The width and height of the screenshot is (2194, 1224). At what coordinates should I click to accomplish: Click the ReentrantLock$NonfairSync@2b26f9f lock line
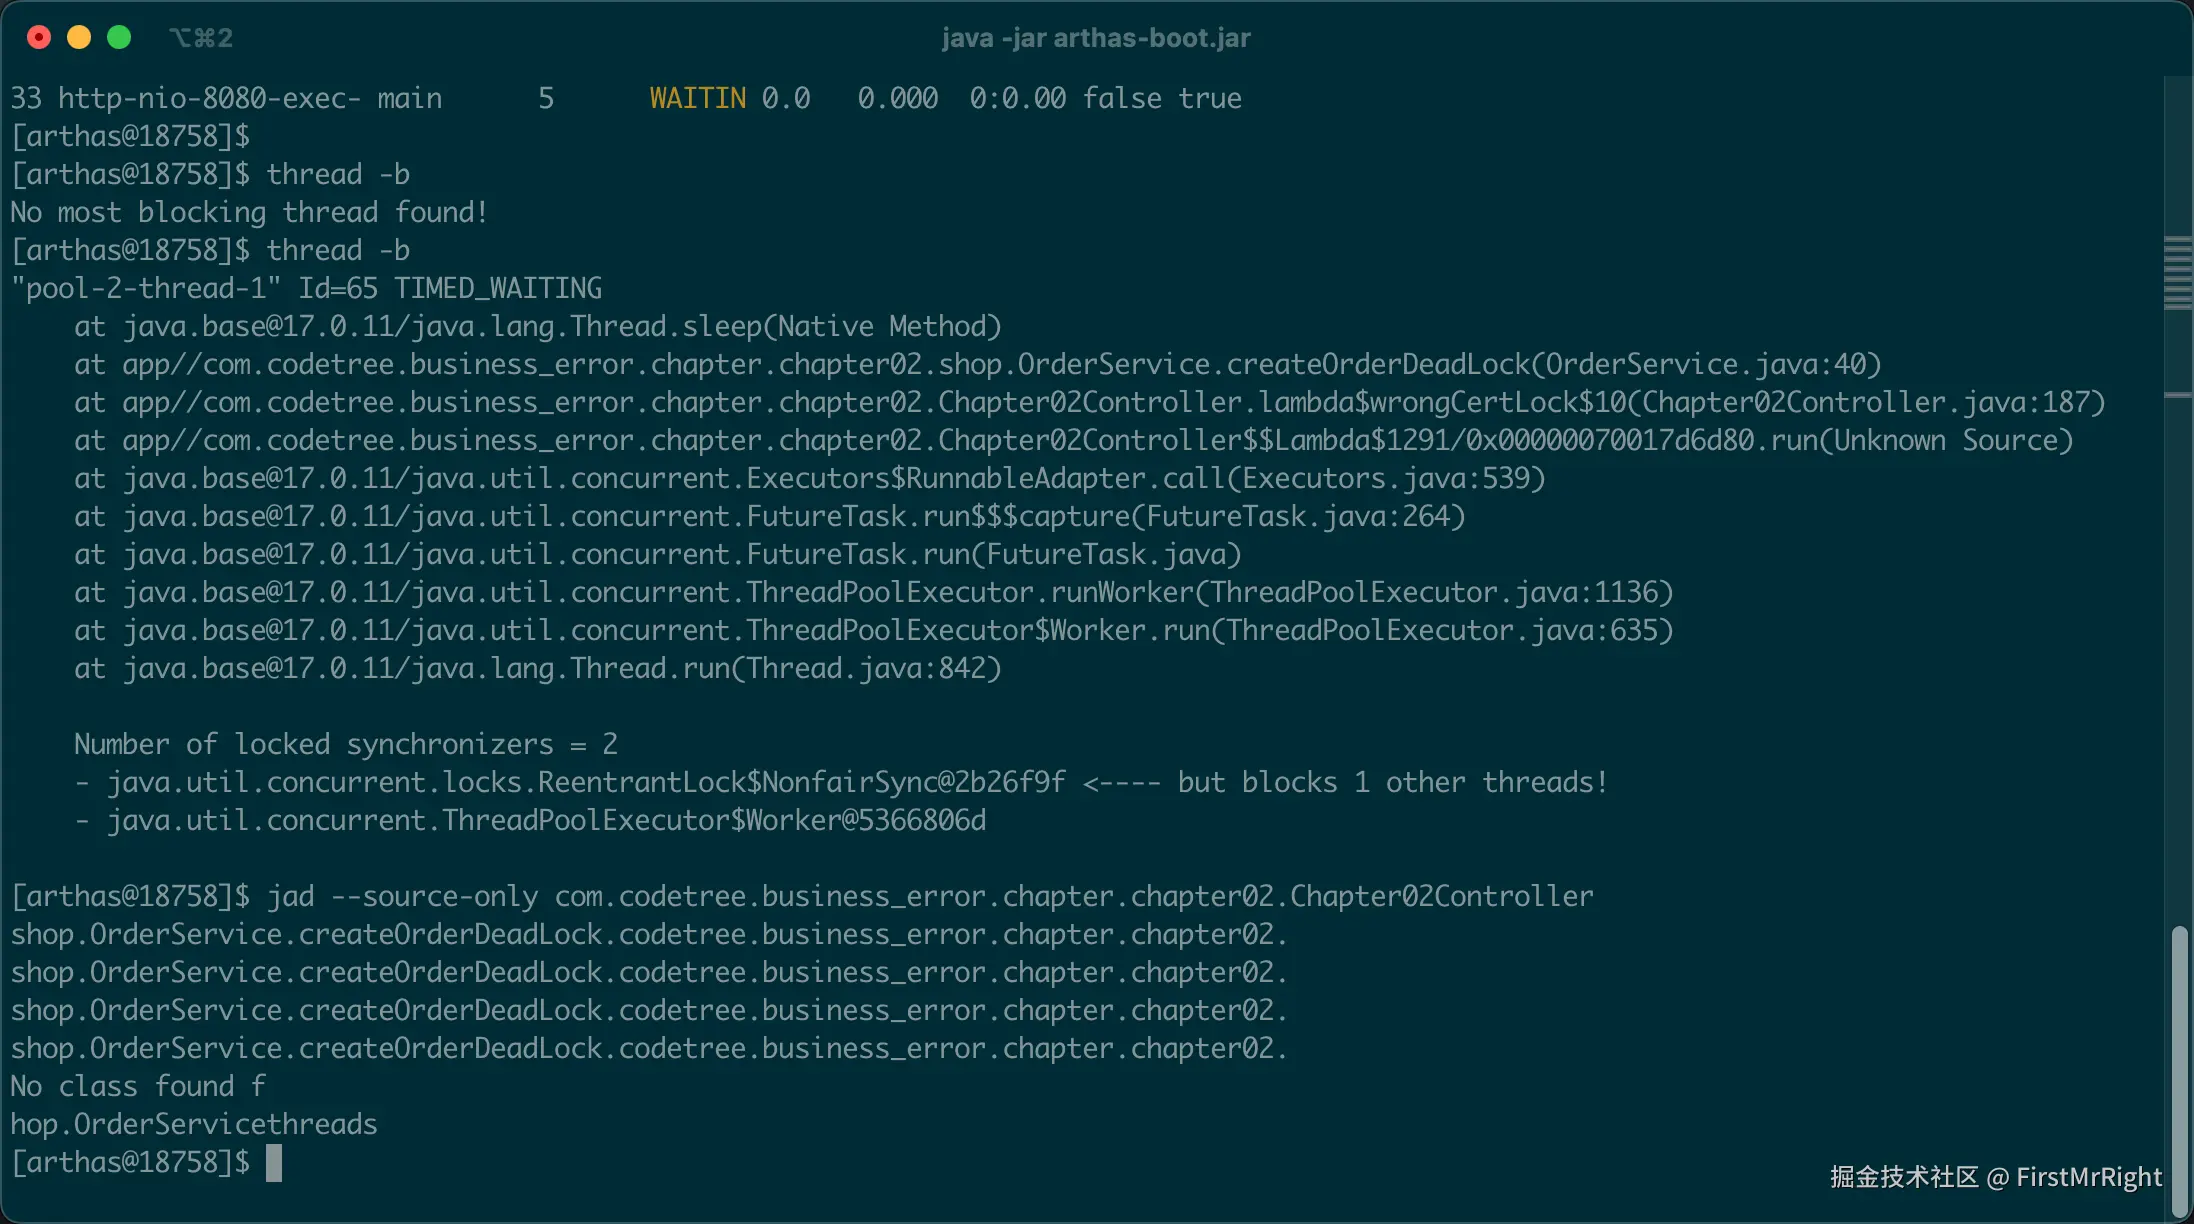(586, 782)
